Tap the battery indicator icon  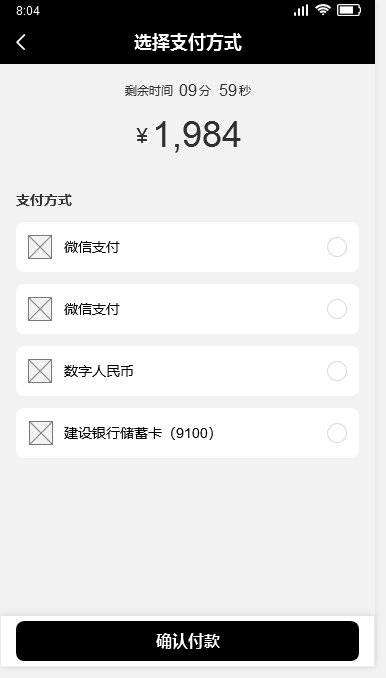point(349,10)
